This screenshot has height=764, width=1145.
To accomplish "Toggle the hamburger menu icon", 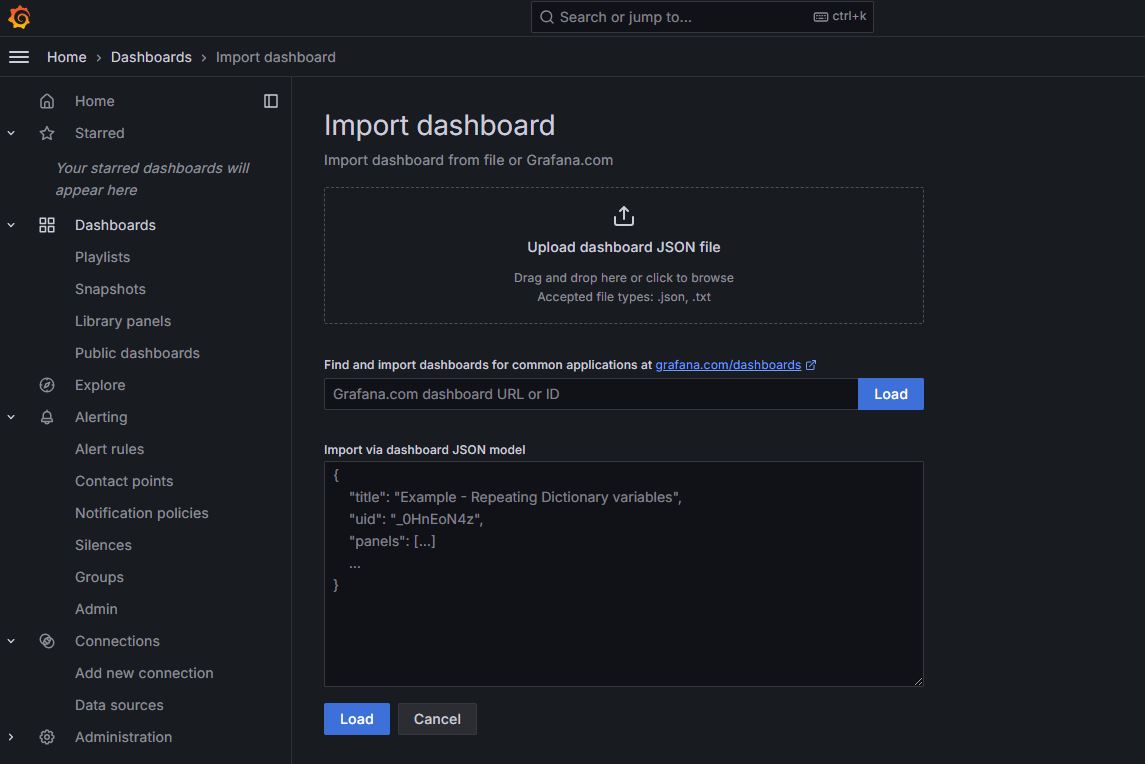I will tap(19, 57).
